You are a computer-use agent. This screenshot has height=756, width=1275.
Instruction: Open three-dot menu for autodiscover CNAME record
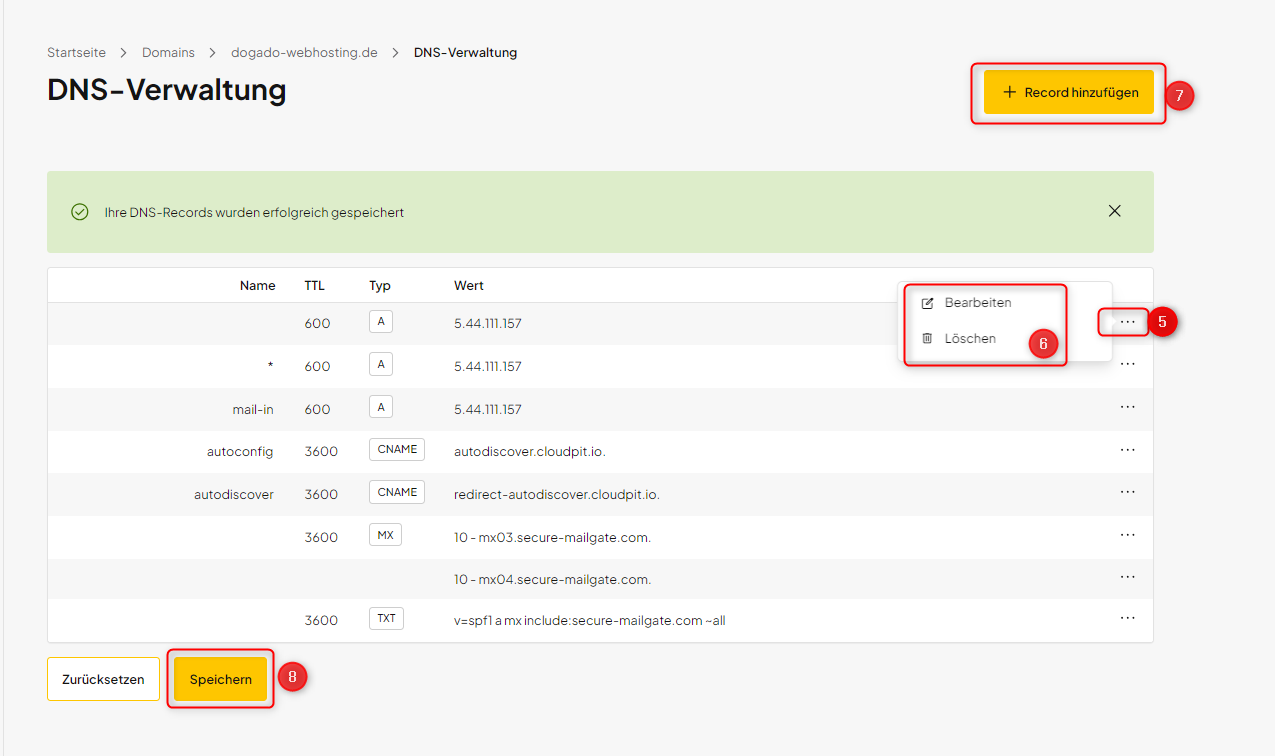click(1127, 493)
